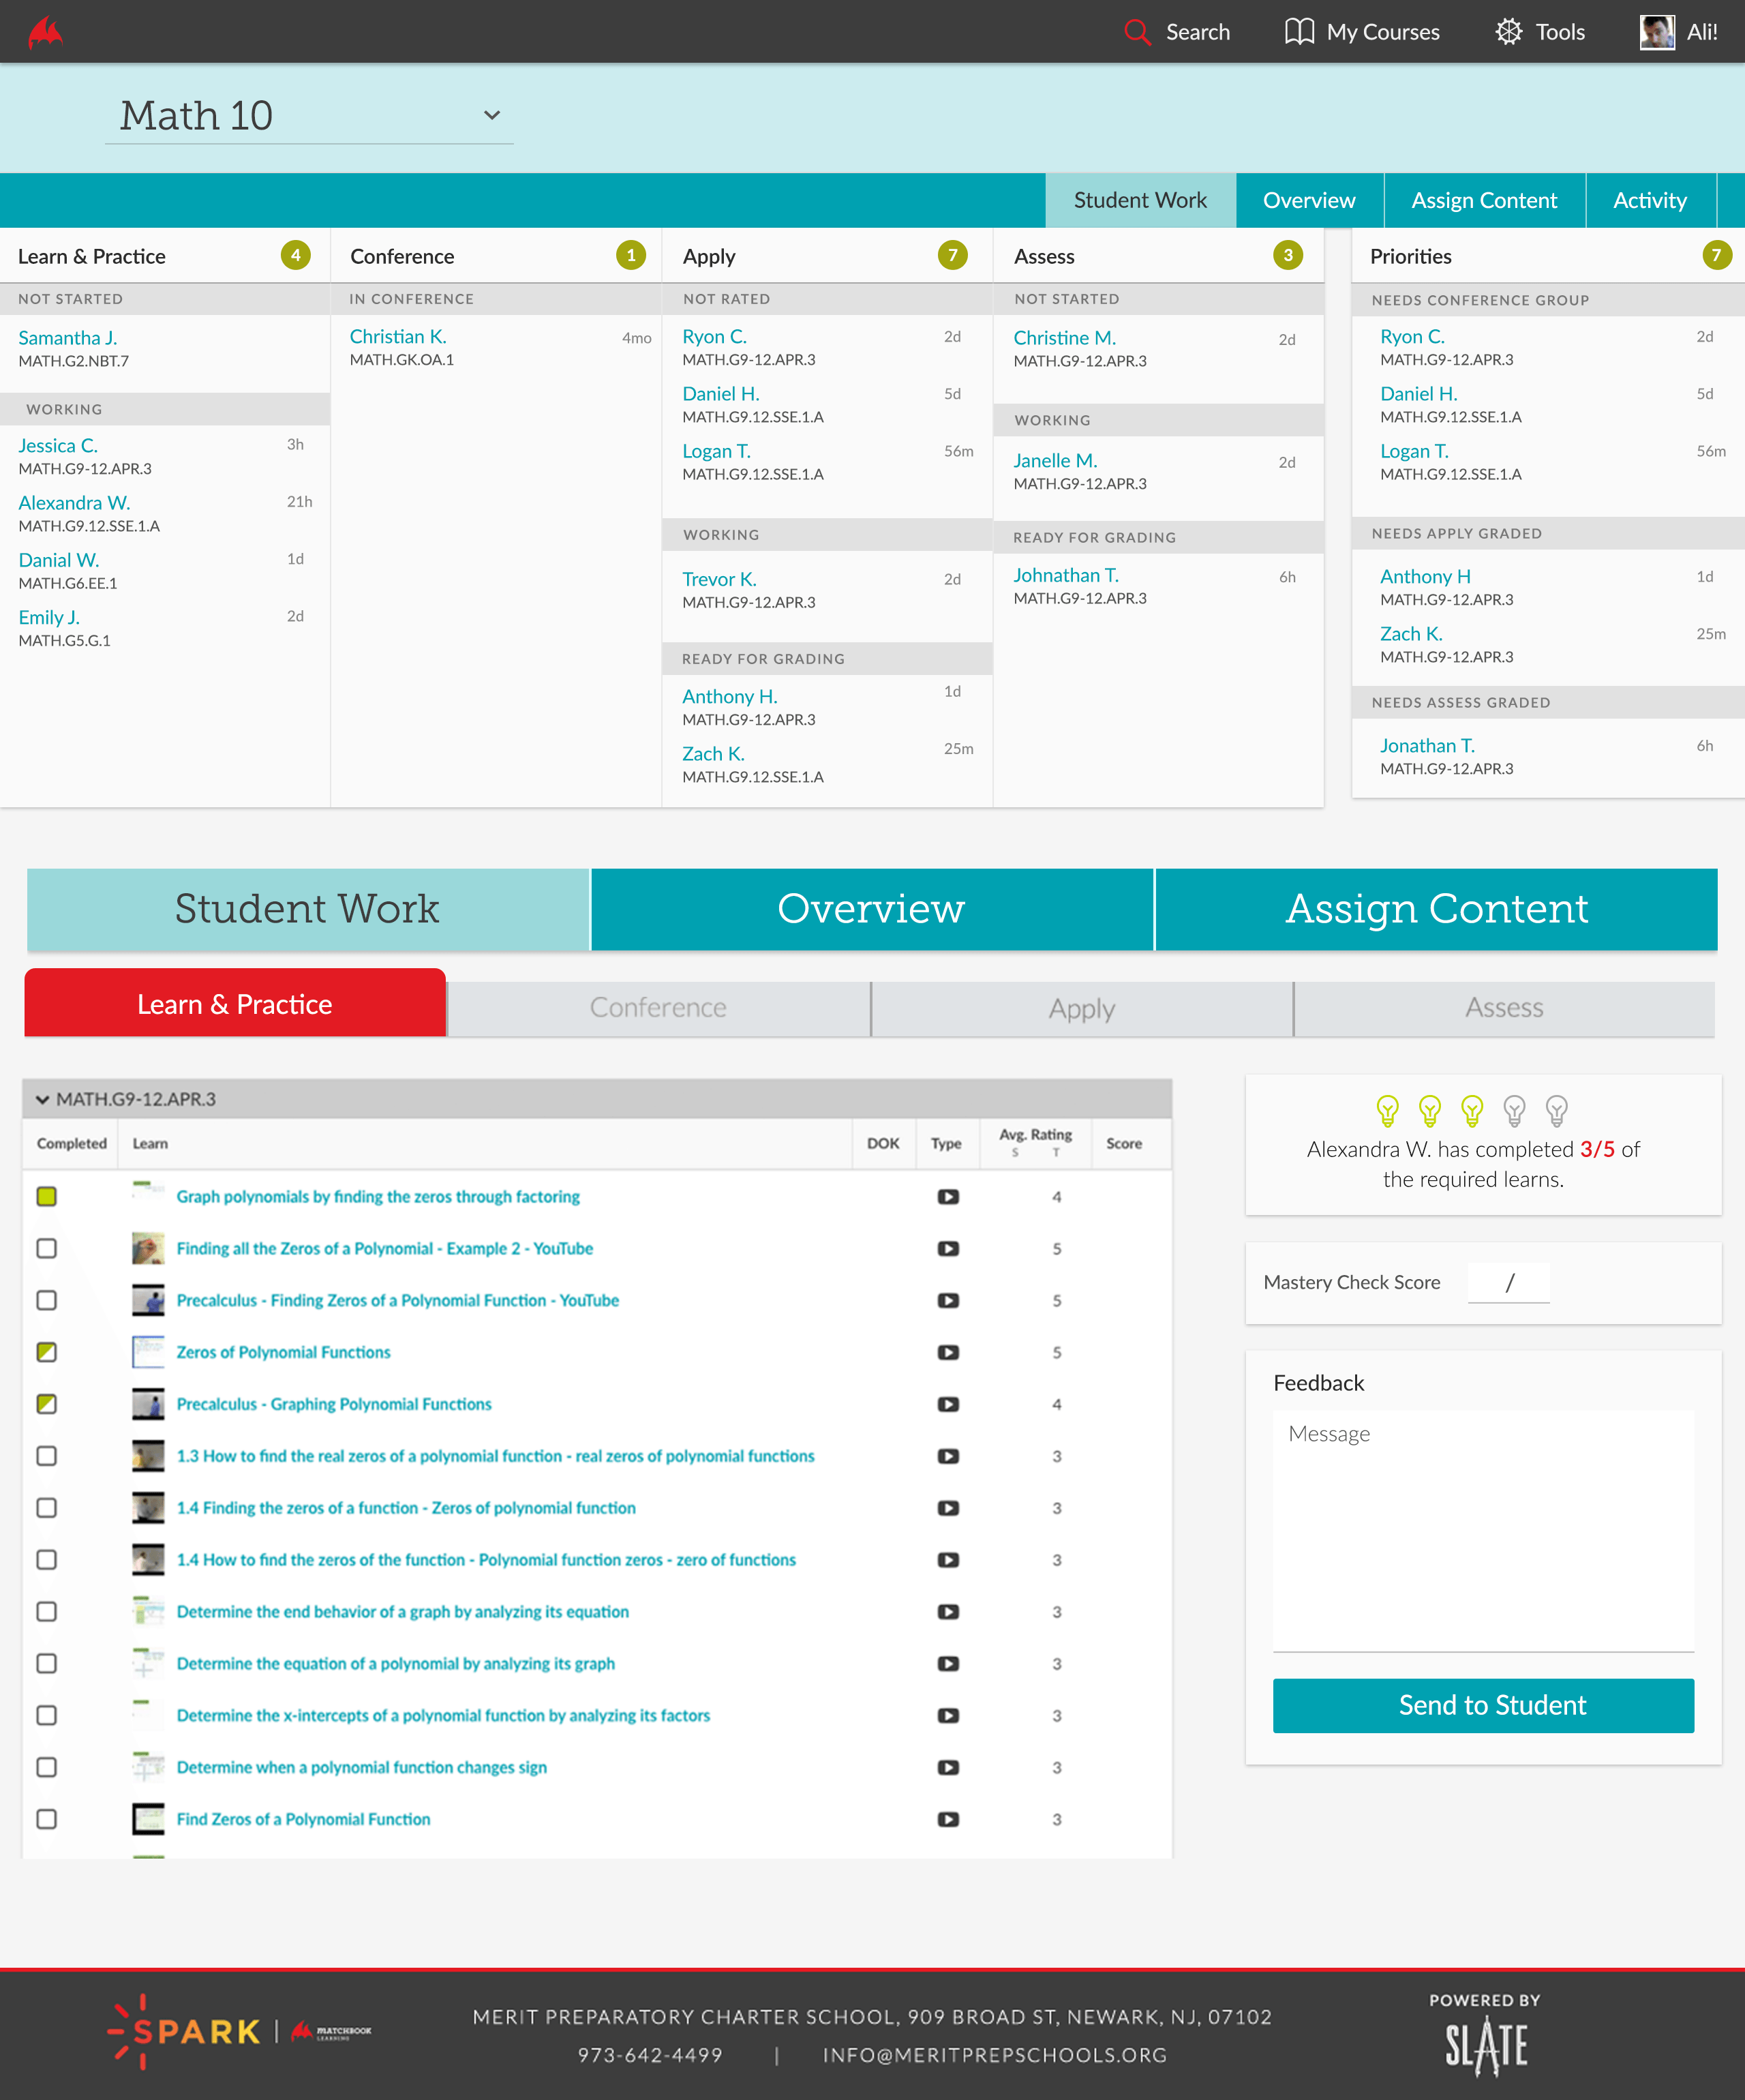
Task: Select the red Learn & Practice subtab
Action: (x=235, y=1003)
